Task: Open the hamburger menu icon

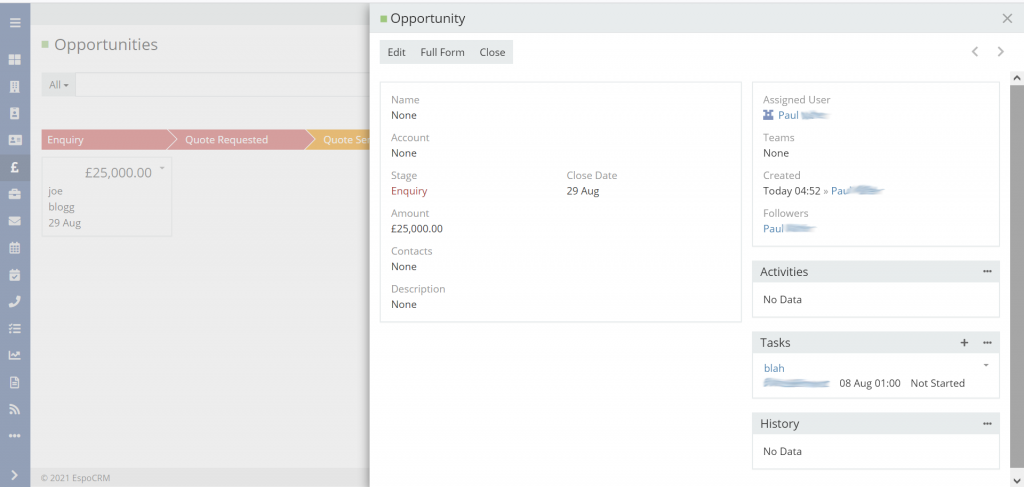Action: (x=15, y=22)
